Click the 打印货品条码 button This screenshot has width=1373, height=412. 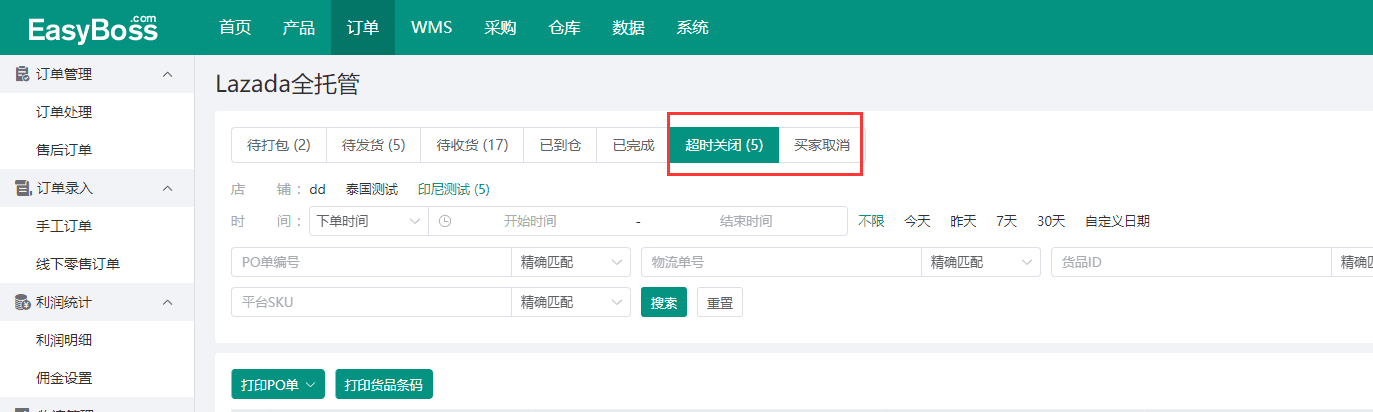point(384,384)
